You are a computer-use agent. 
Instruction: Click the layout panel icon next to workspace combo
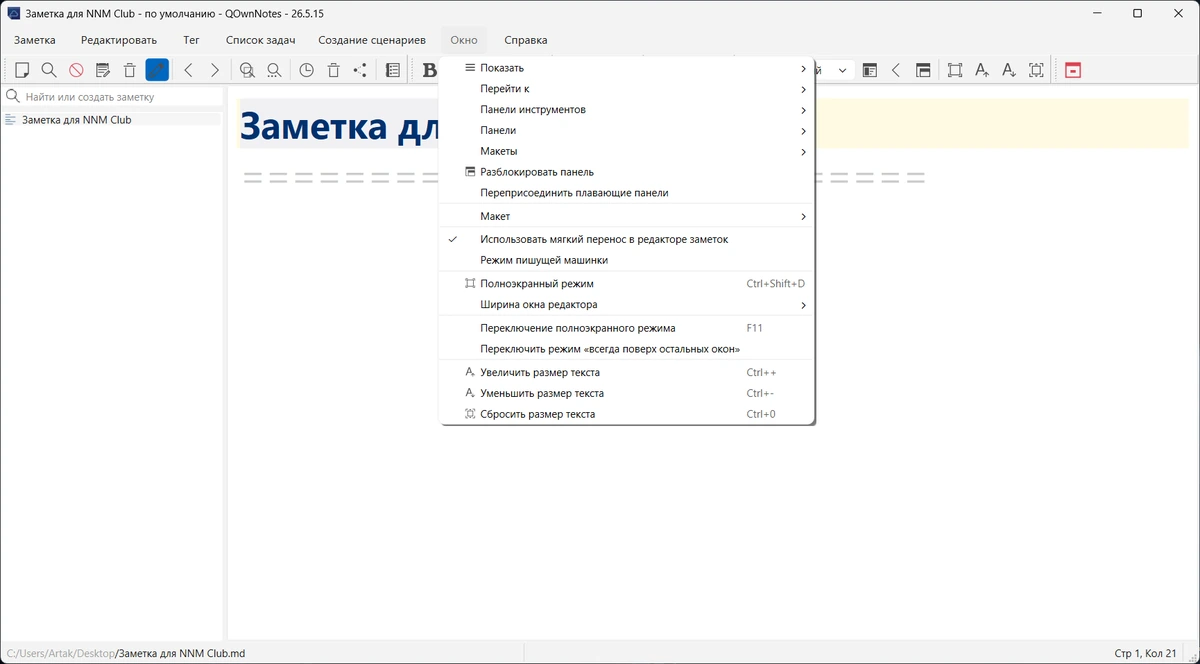point(870,70)
